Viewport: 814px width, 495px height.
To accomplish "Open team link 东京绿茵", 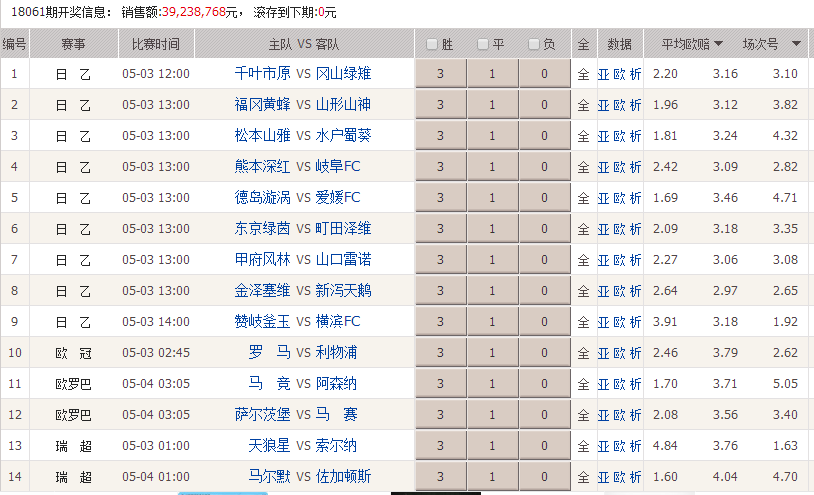I will (262, 228).
